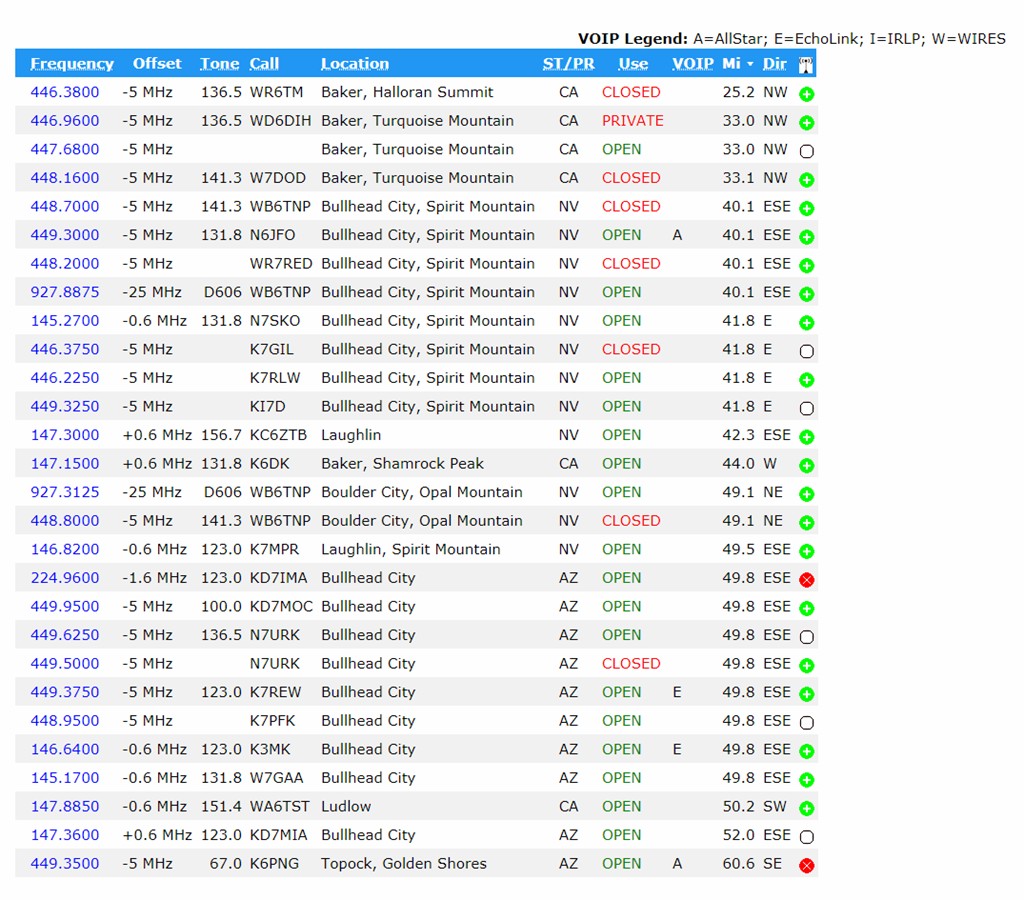The height and width of the screenshot is (900, 1024).
Task: Click the VOIP column header
Action: 692,64
